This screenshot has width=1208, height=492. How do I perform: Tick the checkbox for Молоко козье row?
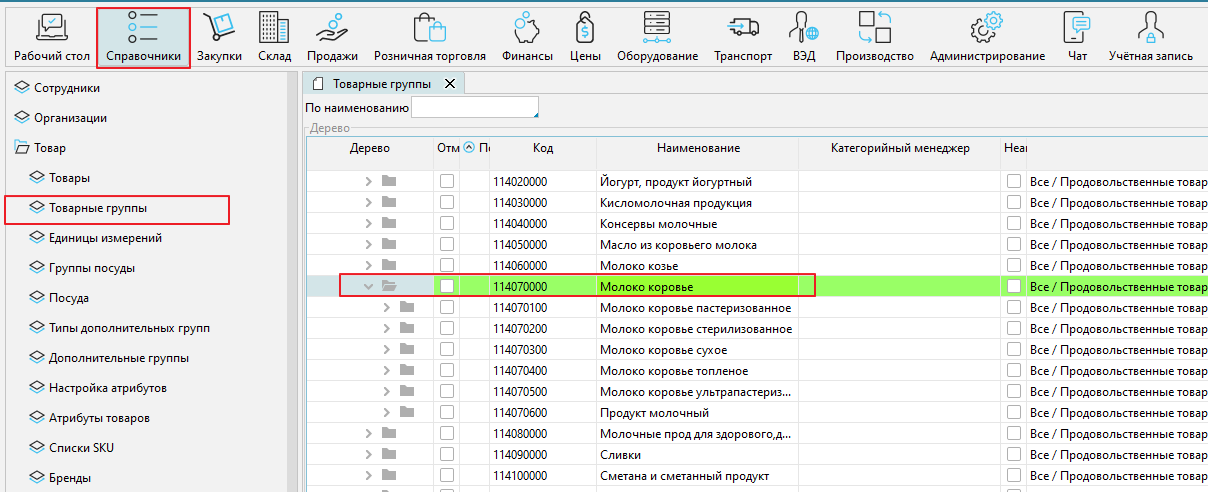pyautogui.click(x=447, y=266)
